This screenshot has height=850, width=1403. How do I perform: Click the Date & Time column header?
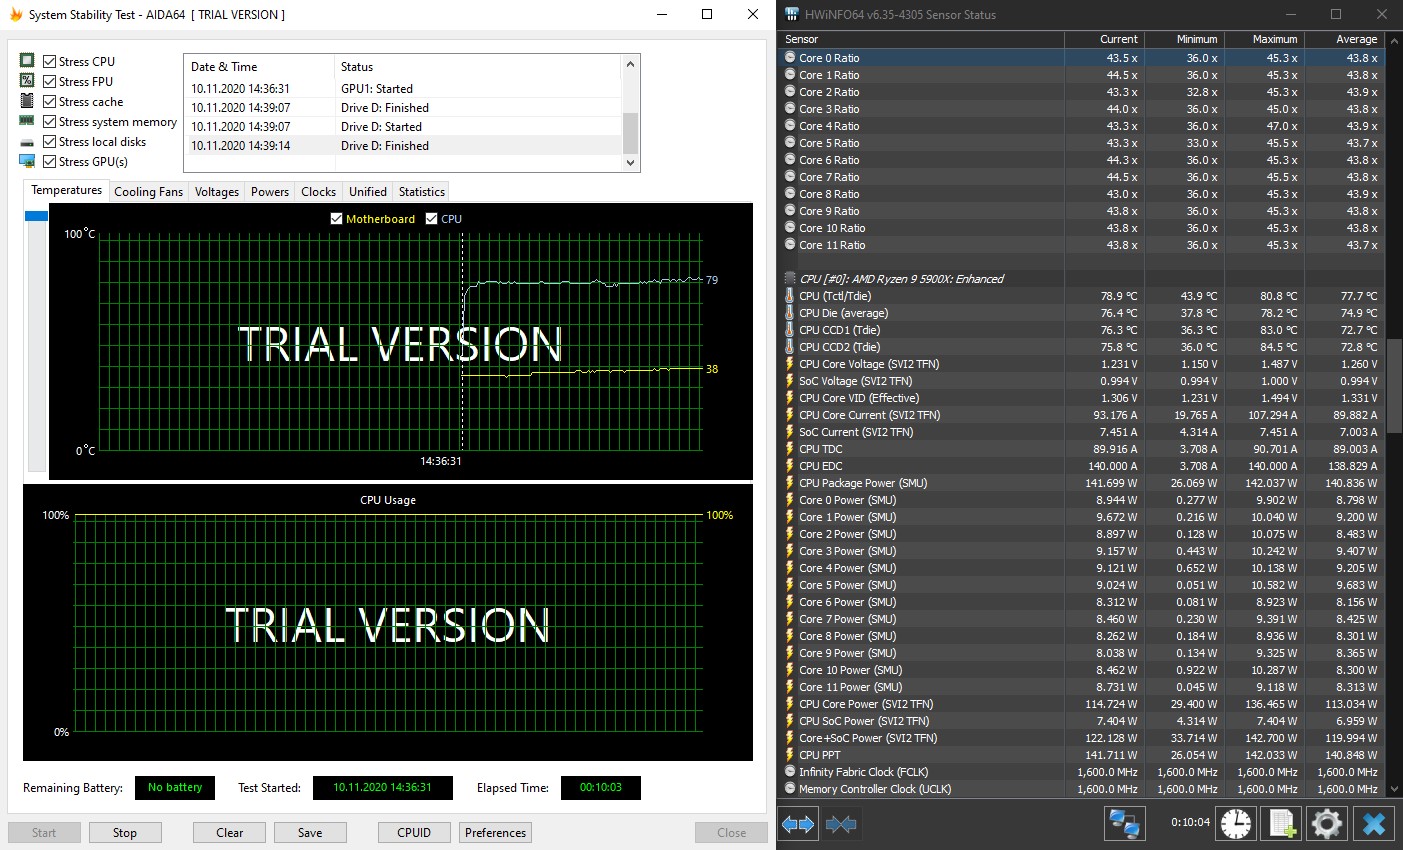(x=259, y=67)
